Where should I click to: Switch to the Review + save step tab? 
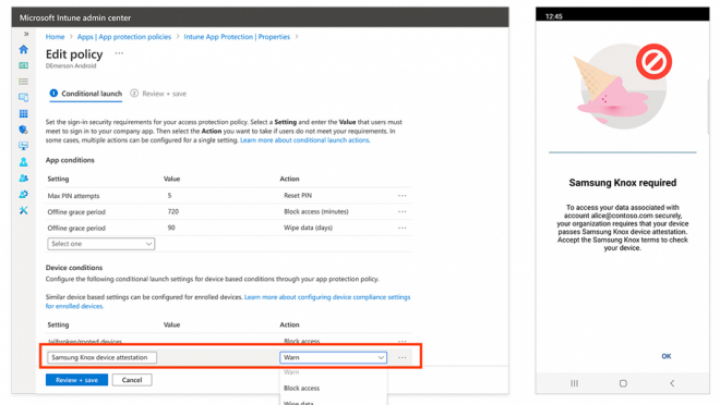(158, 94)
